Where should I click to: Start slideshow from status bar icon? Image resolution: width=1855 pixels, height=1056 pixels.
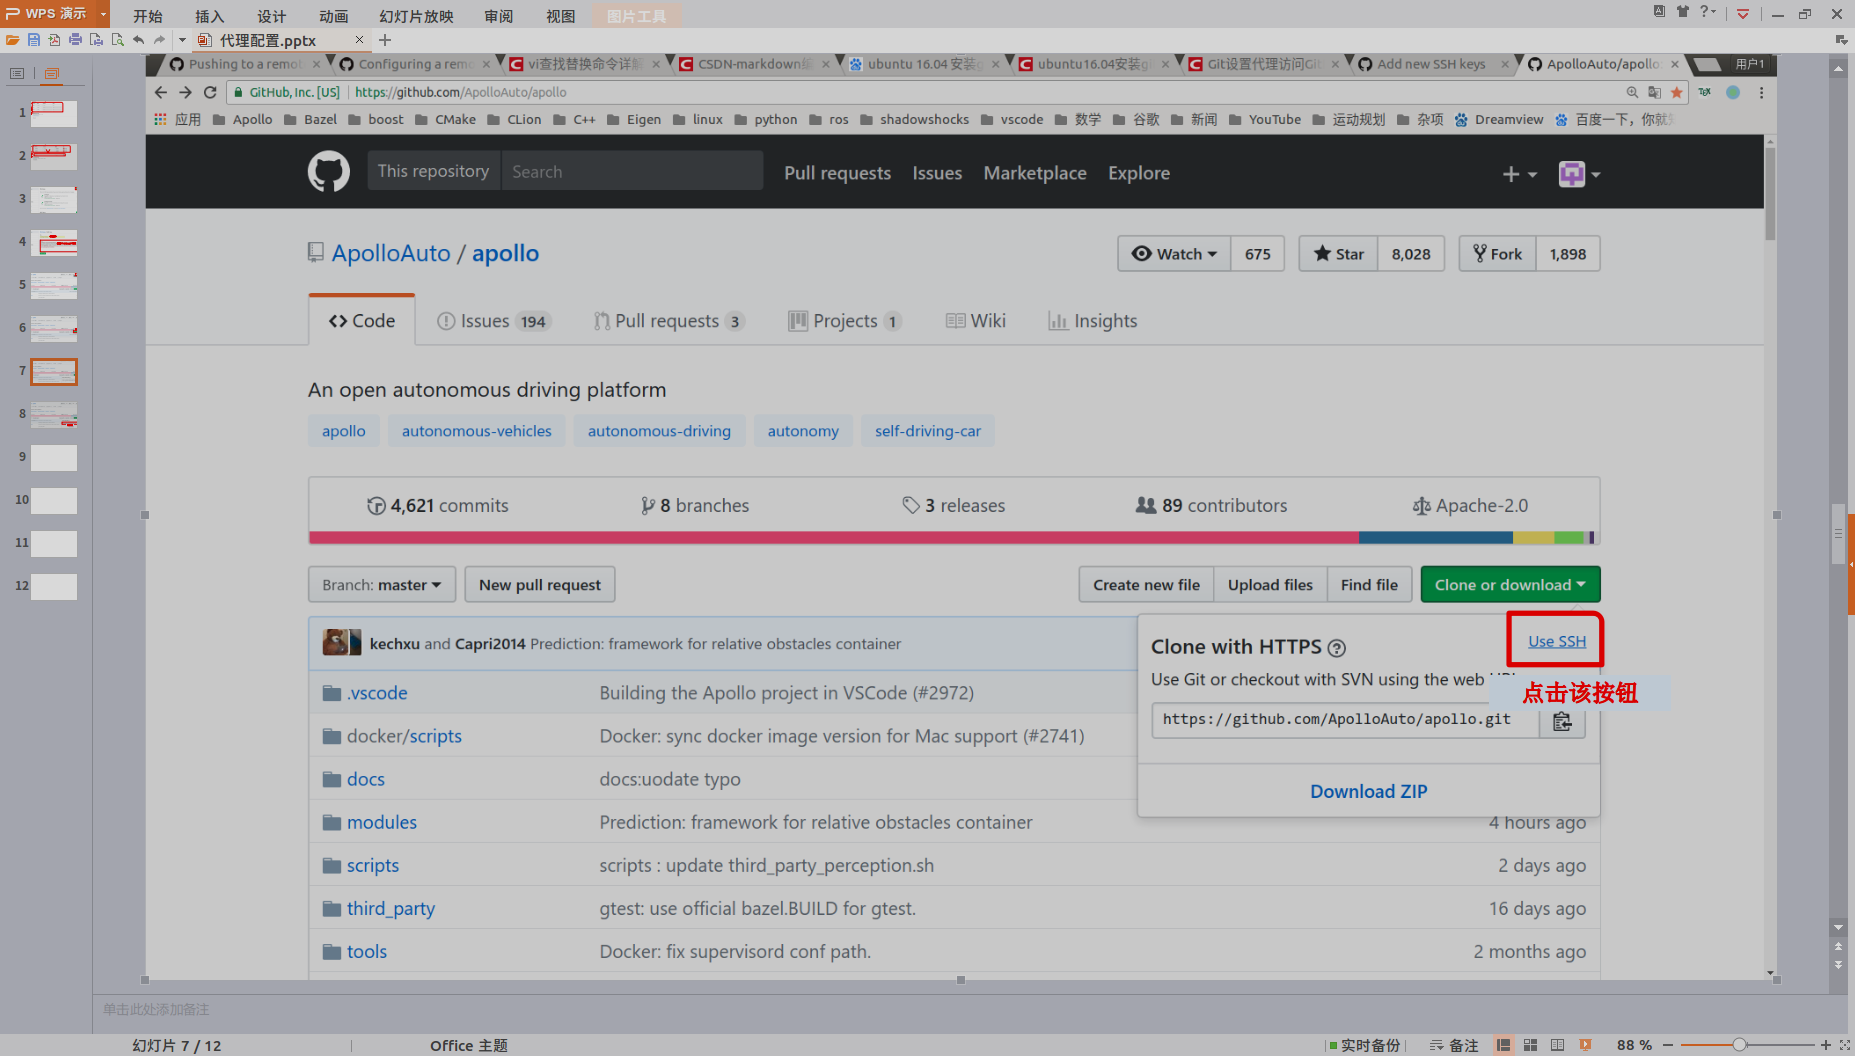pos(1585,1045)
